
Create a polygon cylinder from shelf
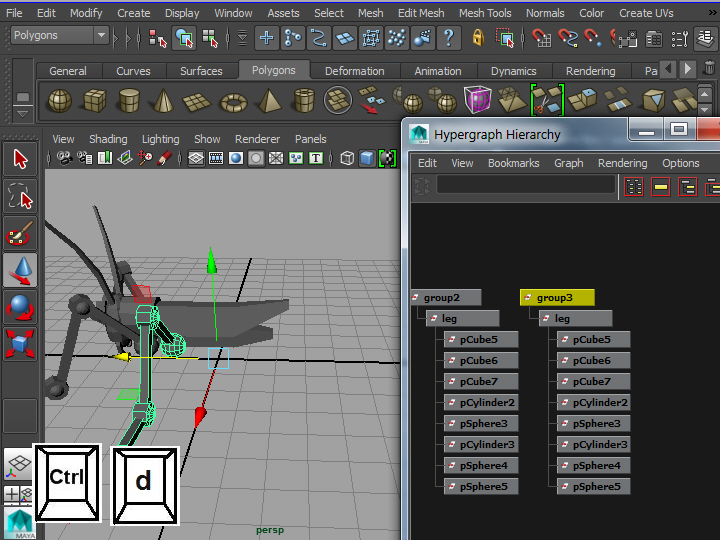pyautogui.click(x=129, y=101)
